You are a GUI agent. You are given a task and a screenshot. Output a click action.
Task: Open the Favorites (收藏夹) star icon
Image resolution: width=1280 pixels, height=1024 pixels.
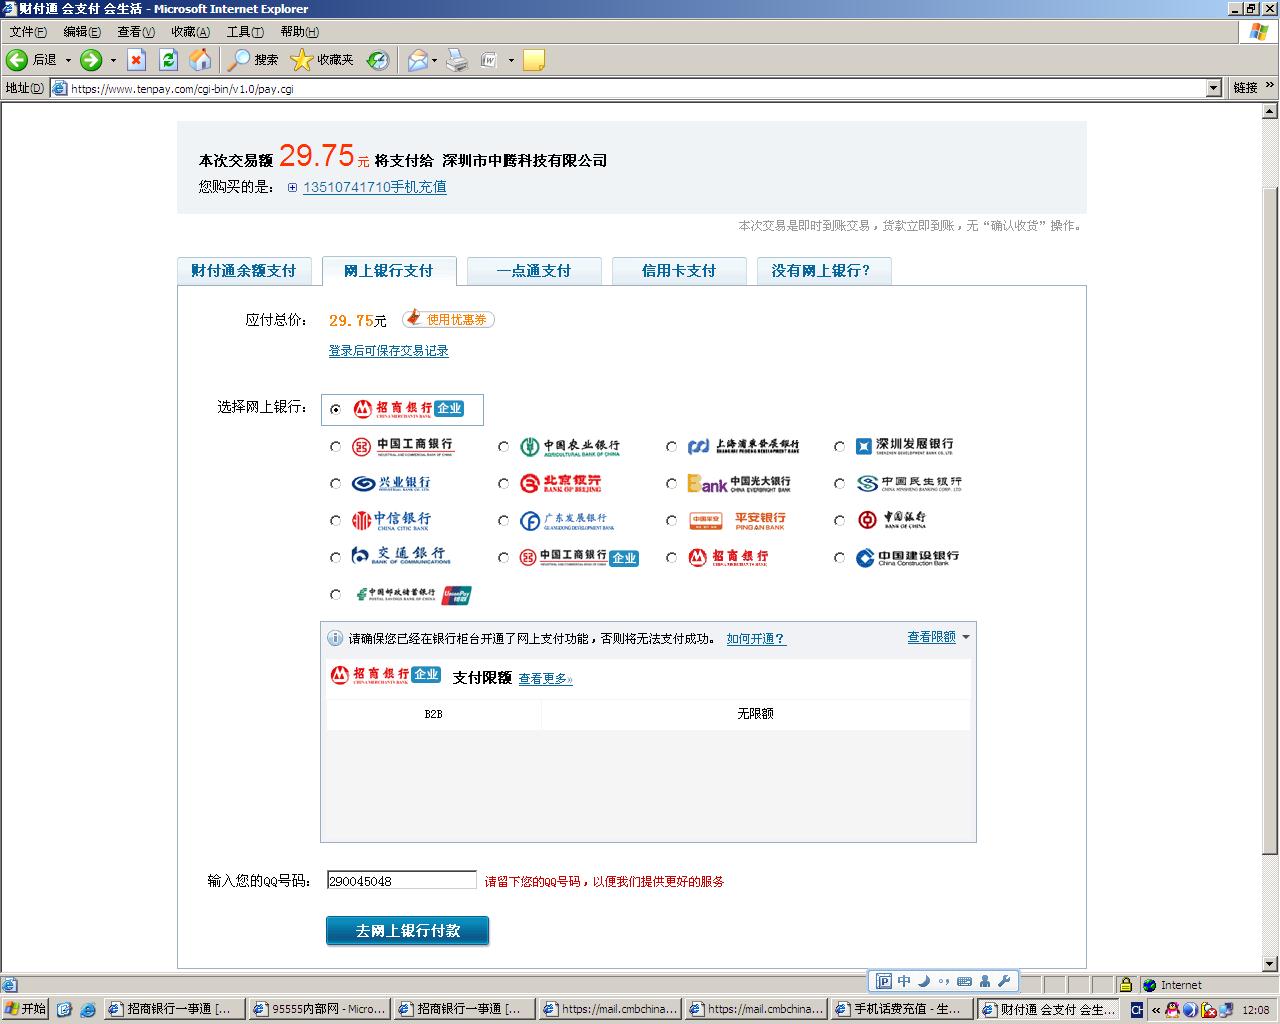(301, 61)
